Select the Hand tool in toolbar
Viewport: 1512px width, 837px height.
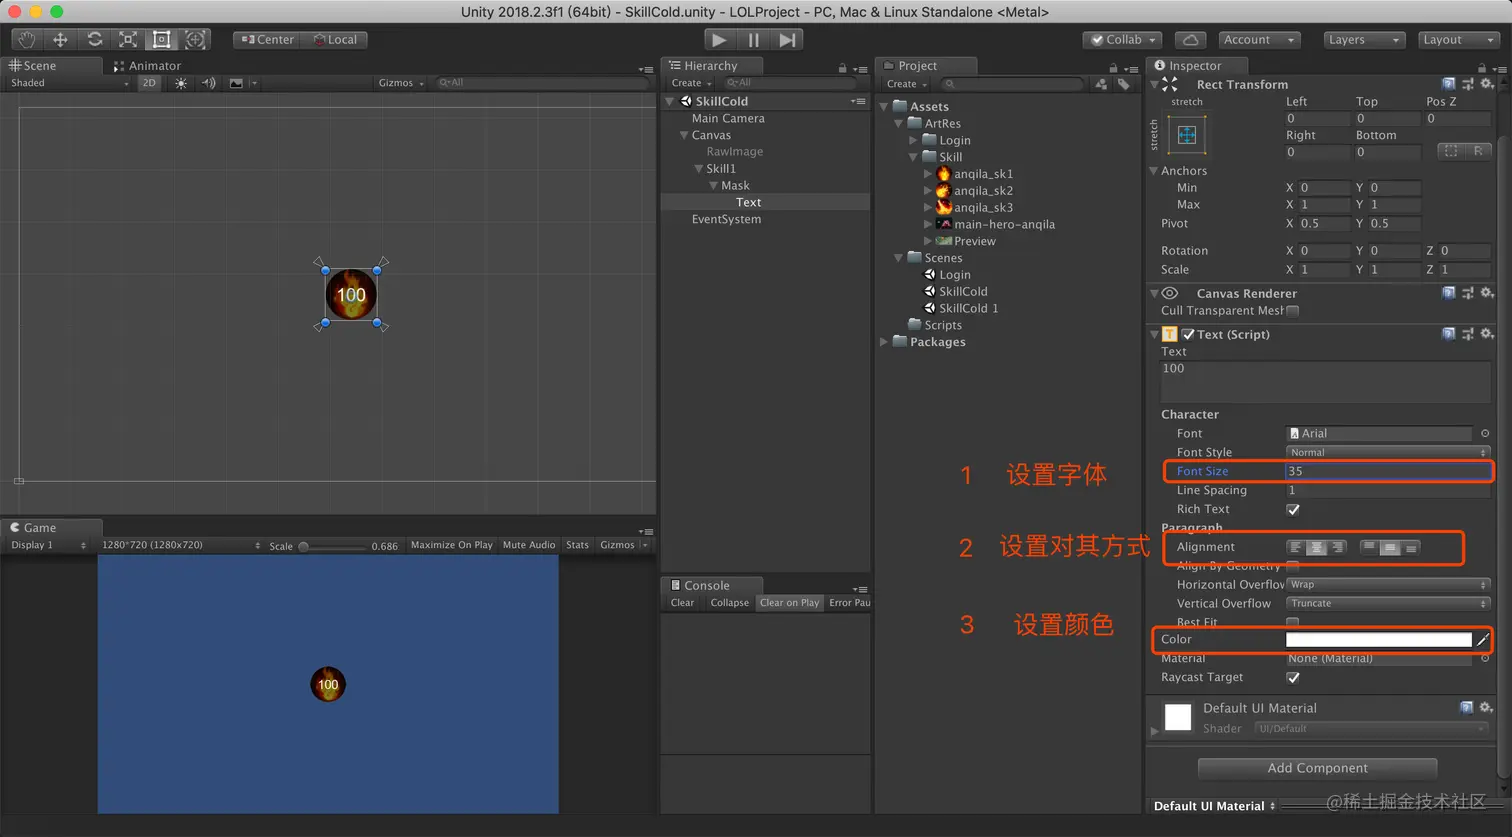pyautogui.click(x=27, y=40)
